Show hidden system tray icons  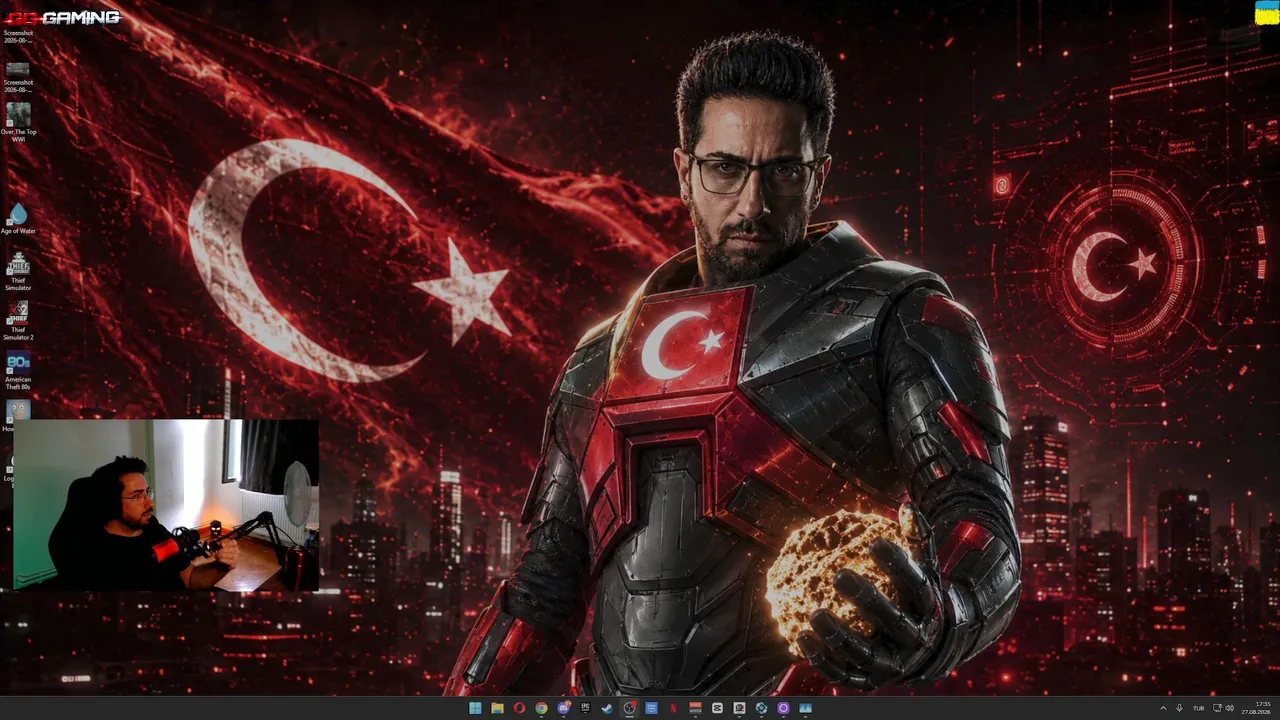tap(1163, 708)
